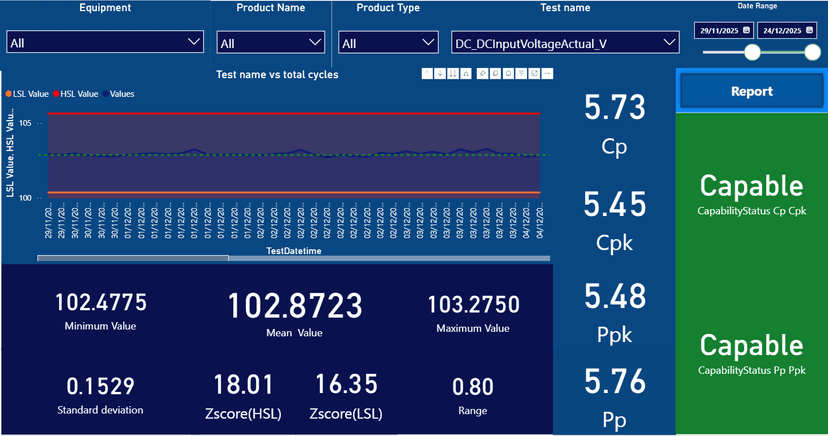
Task: Open more options ellipsis on chart
Action: tap(547, 74)
